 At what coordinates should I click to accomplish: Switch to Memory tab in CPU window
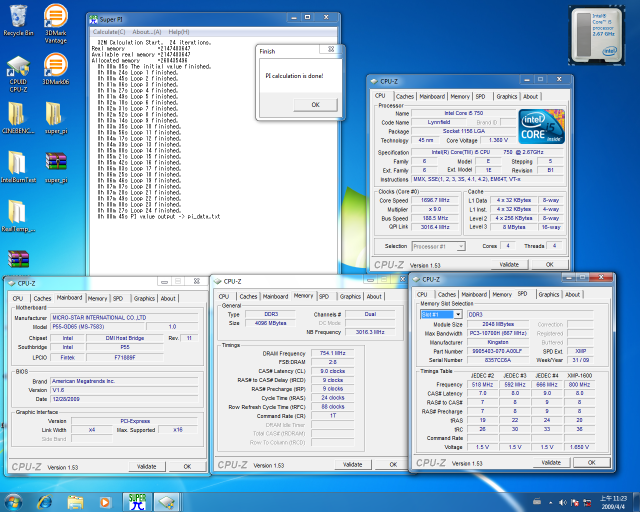pos(460,96)
